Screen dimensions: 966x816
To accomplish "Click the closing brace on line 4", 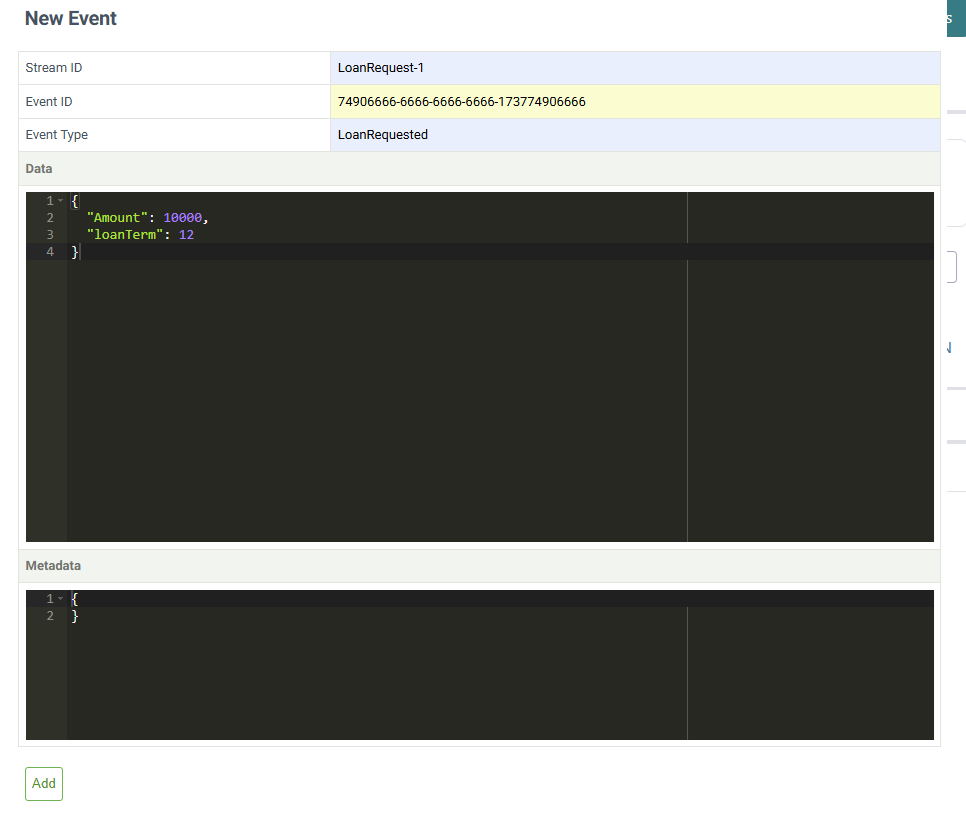I will pos(75,251).
